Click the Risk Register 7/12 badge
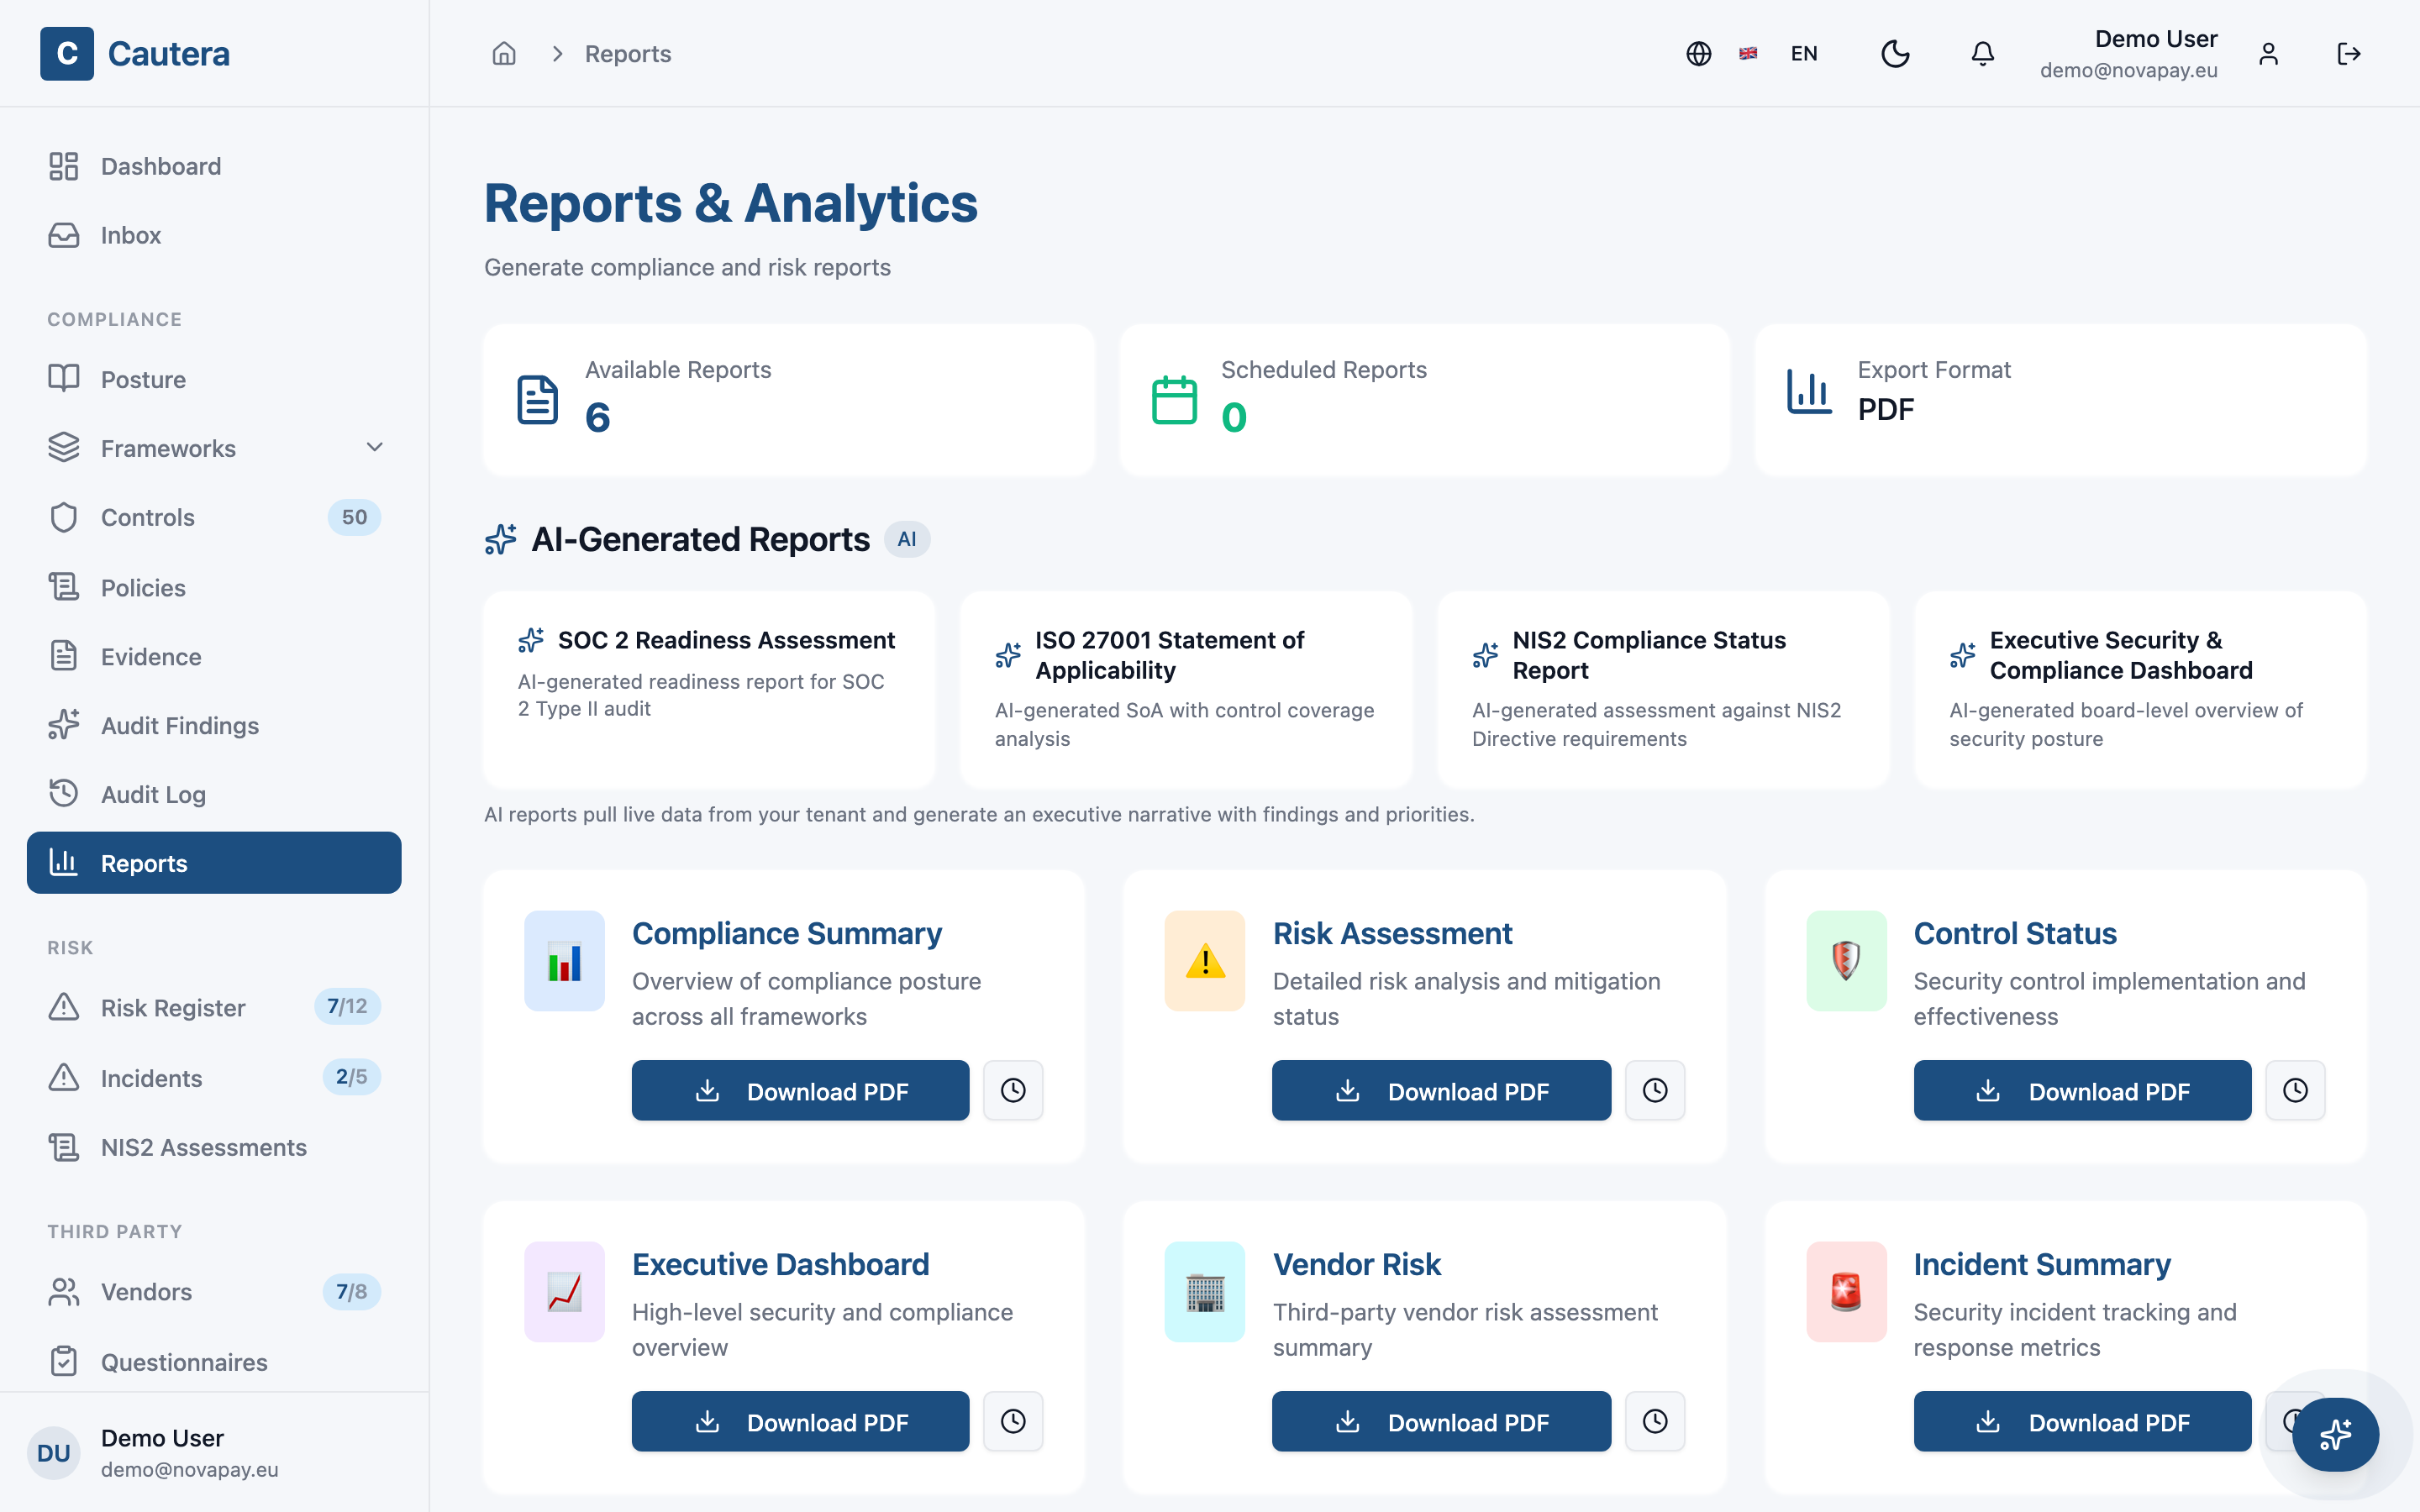Viewport: 2420px width, 1512px height. 347,1006
